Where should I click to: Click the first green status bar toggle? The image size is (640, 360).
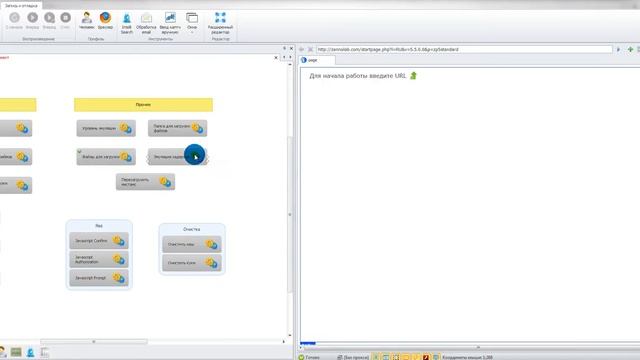[376, 357]
